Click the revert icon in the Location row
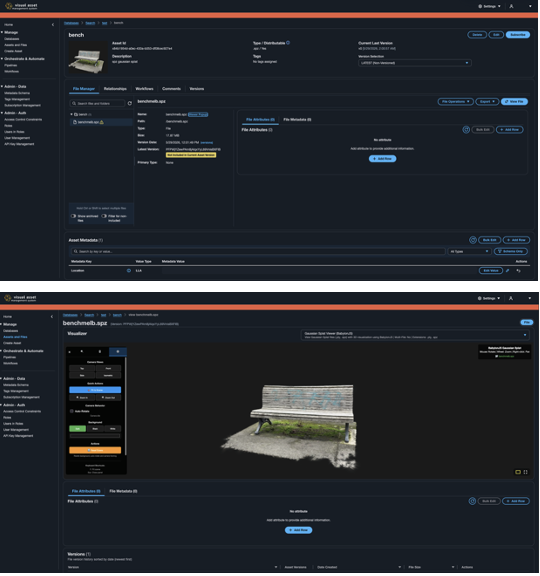 519,271
